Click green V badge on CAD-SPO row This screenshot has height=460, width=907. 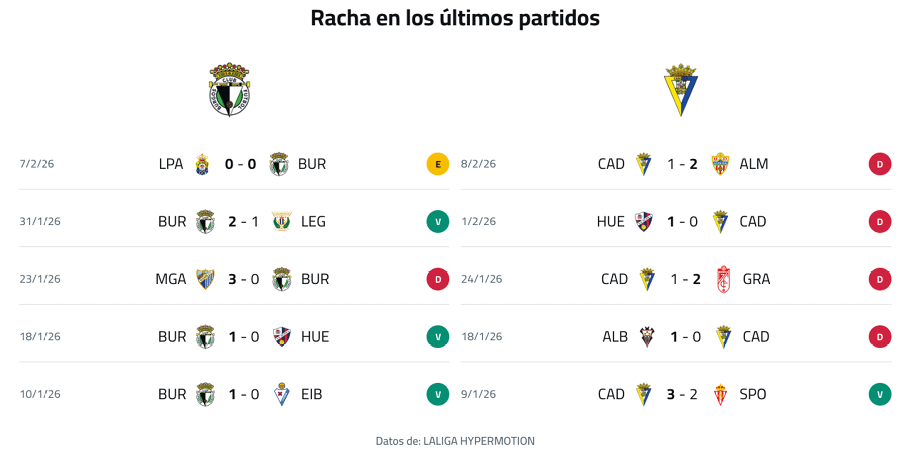point(880,394)
